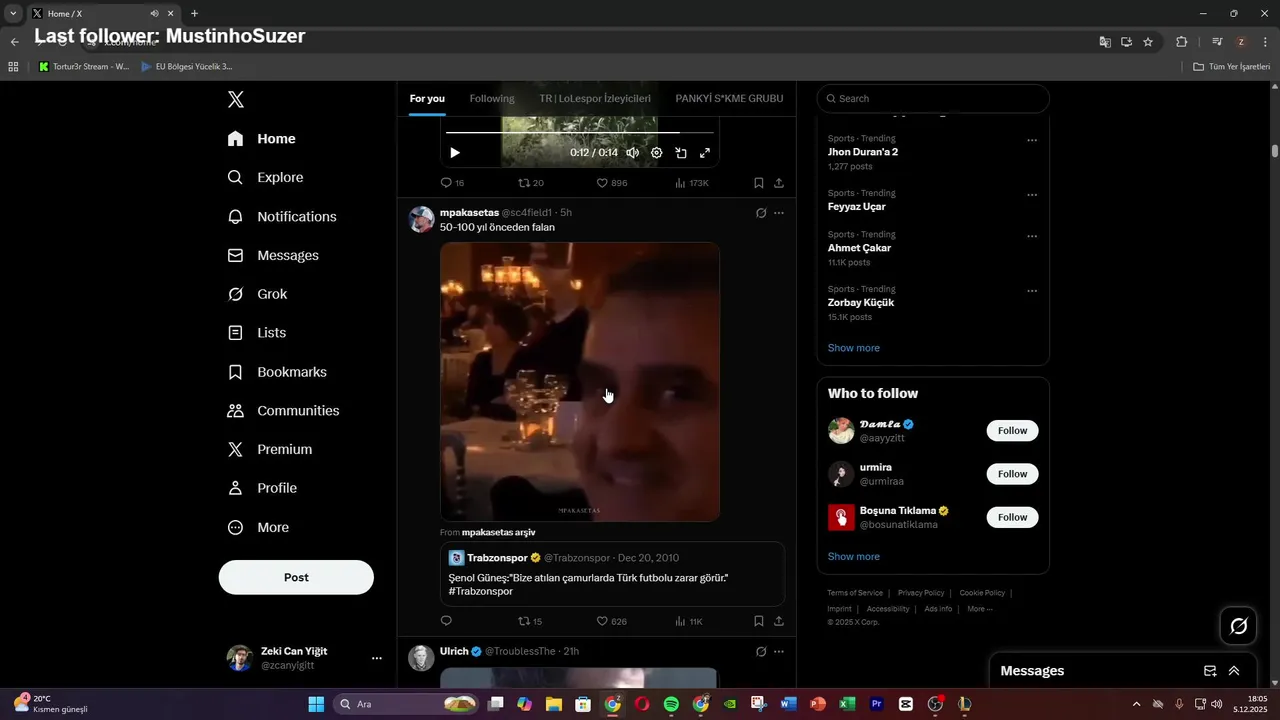Viewport: 1280px width, 720px height.
Task: Repost the post with 20 reposts
Action: [531, 183]
